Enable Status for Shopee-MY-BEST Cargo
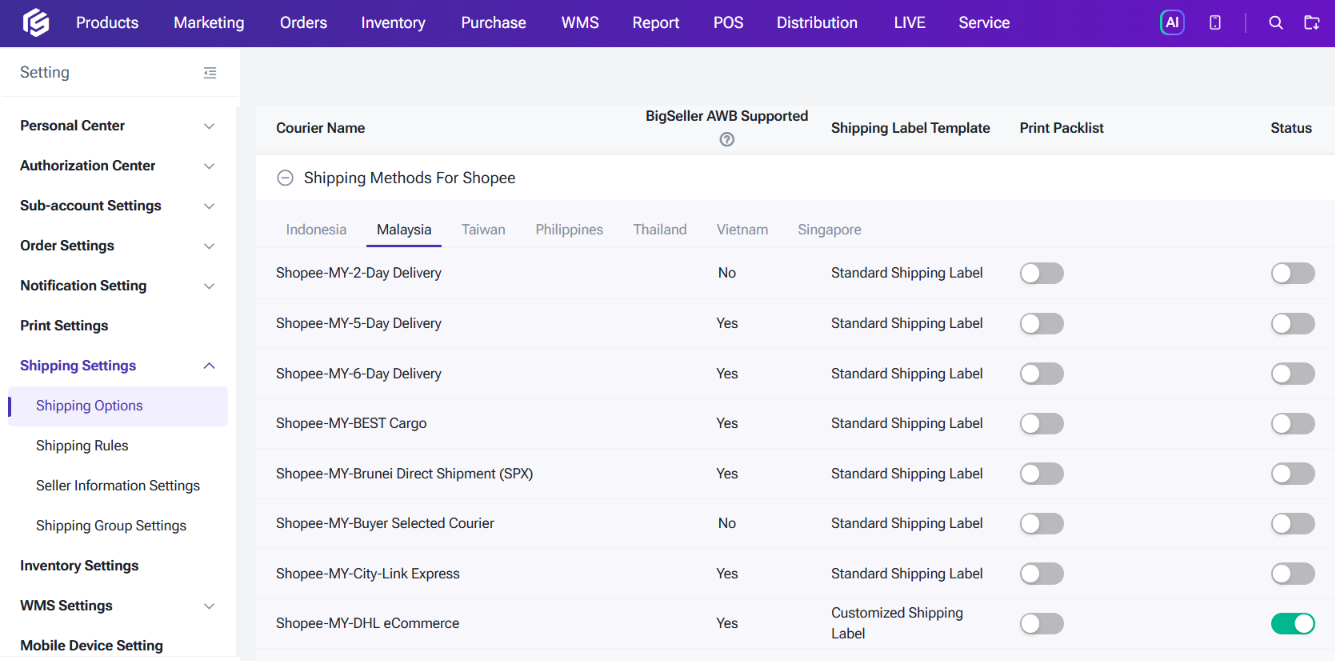 click(1293, 423)
